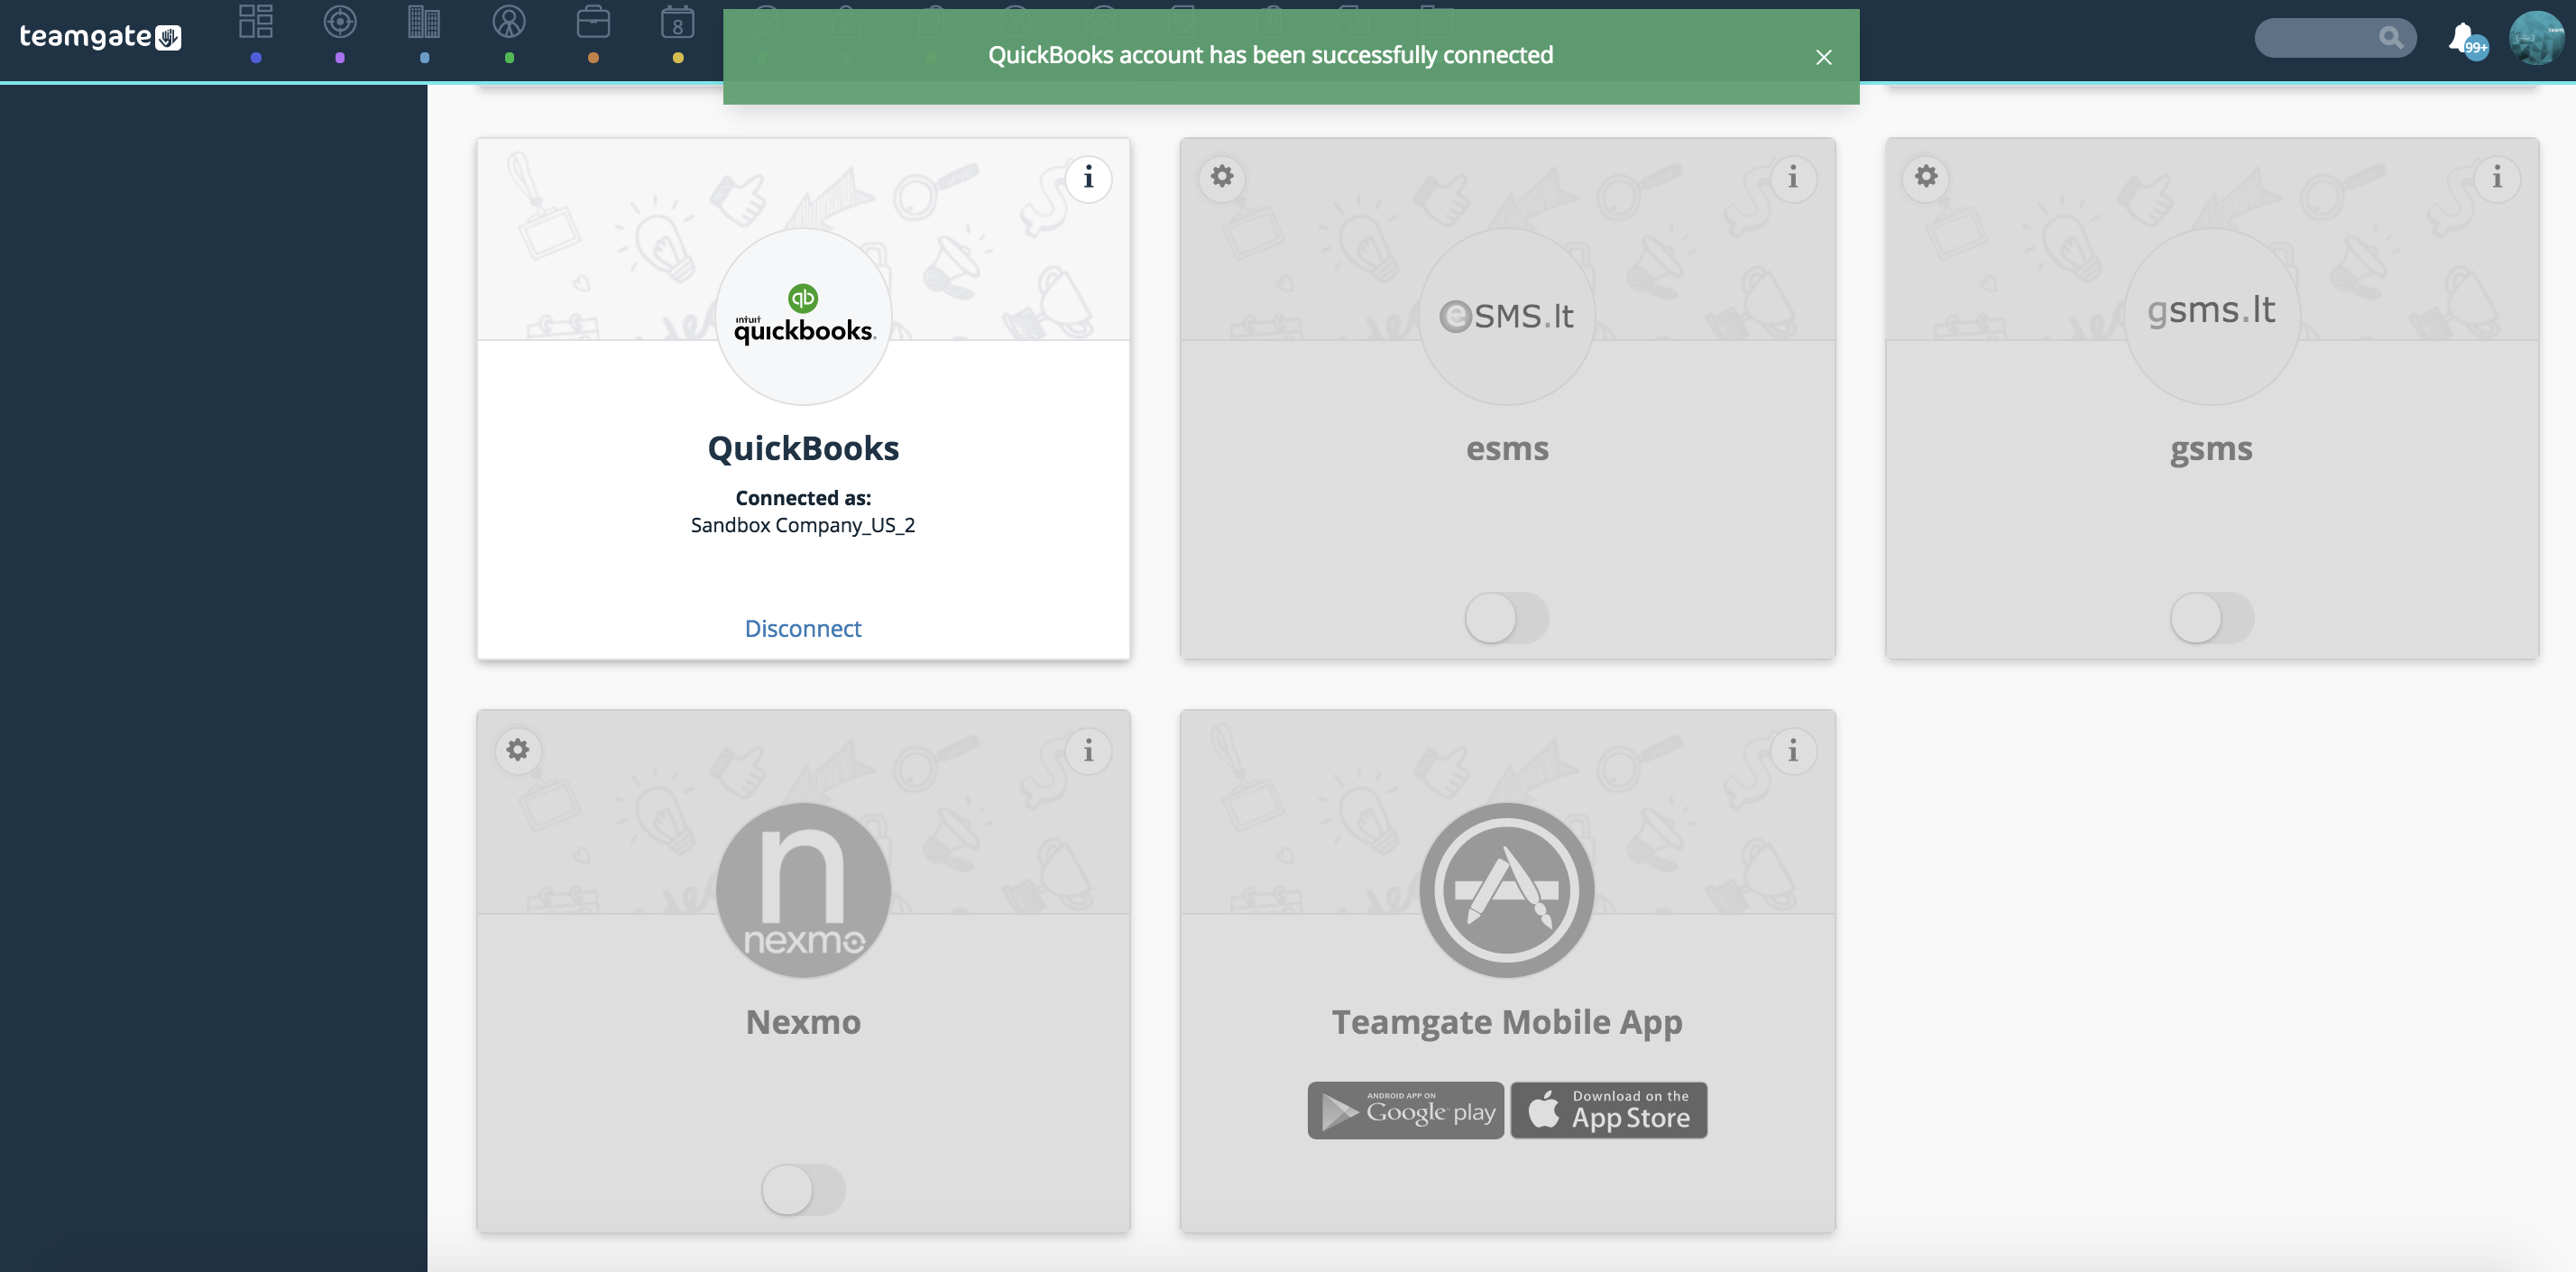Click the esms card title
This screenshot has height=1272, width=2576.
pos(1507,449)
